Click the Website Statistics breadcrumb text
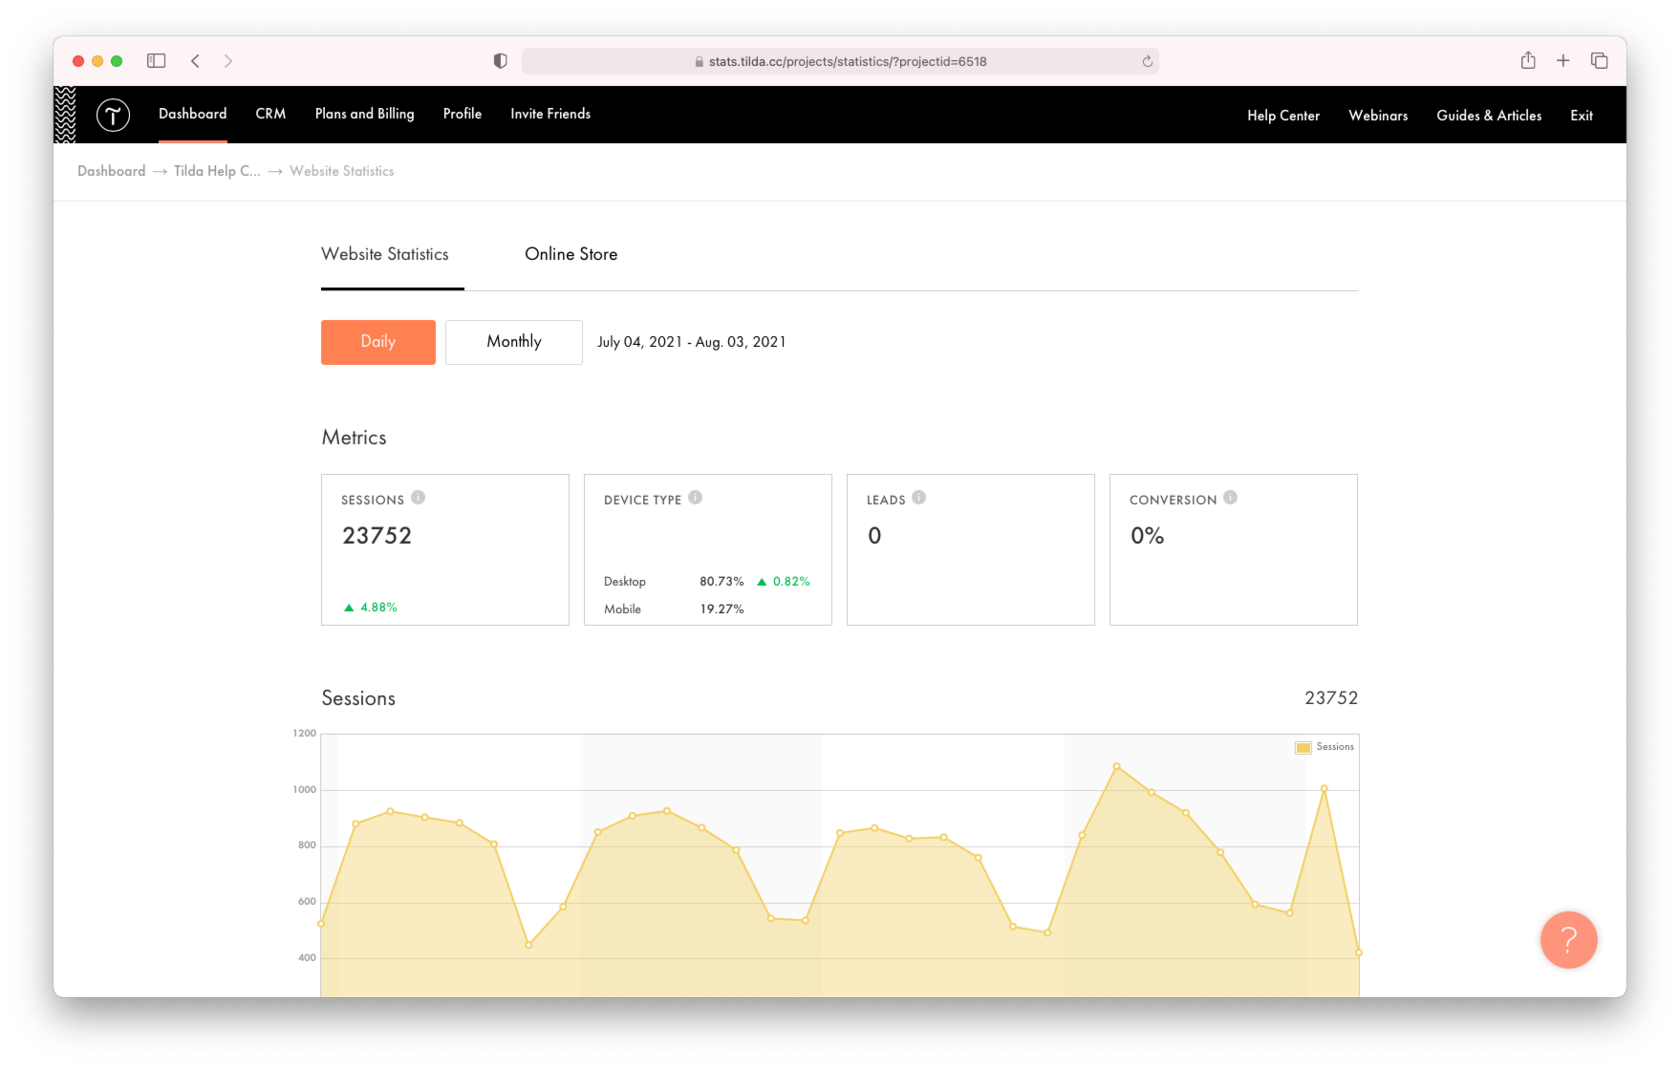Screen dimensions: 1680x1068 point(342,171)
